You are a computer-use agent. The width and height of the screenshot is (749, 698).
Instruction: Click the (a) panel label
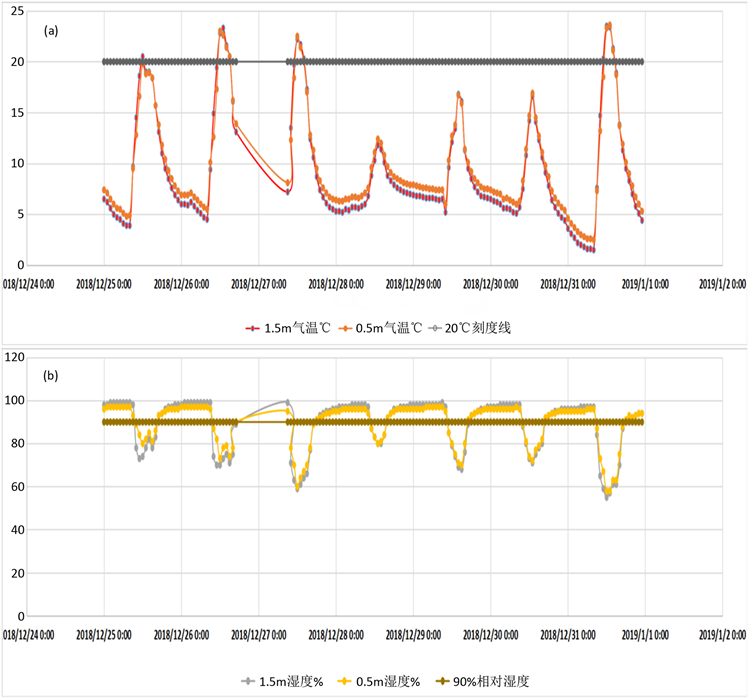pos(51,31)
